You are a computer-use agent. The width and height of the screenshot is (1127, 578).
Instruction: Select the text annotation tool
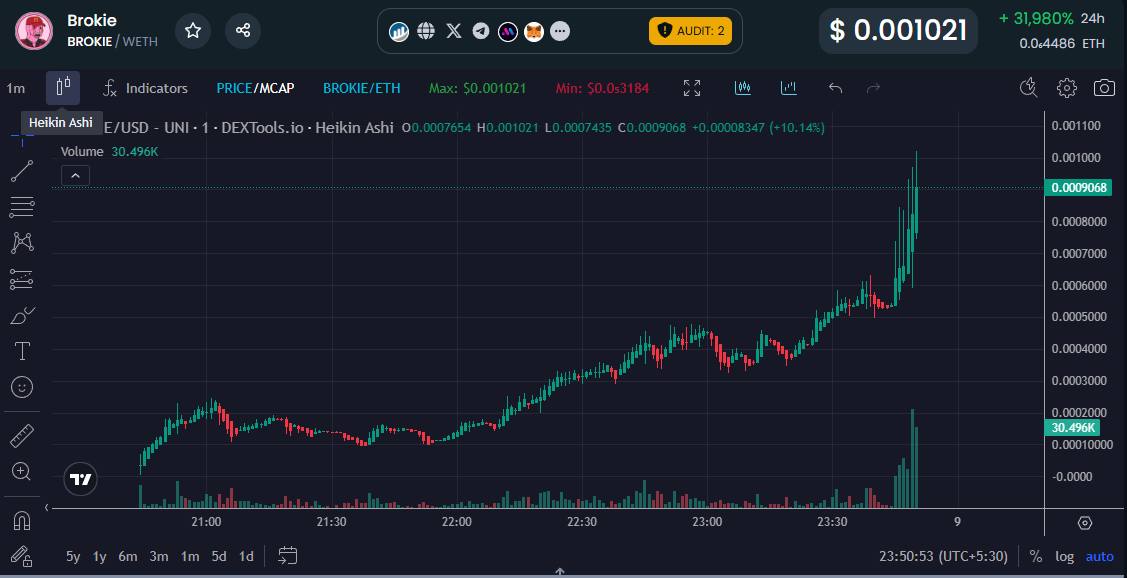[22, 352]
